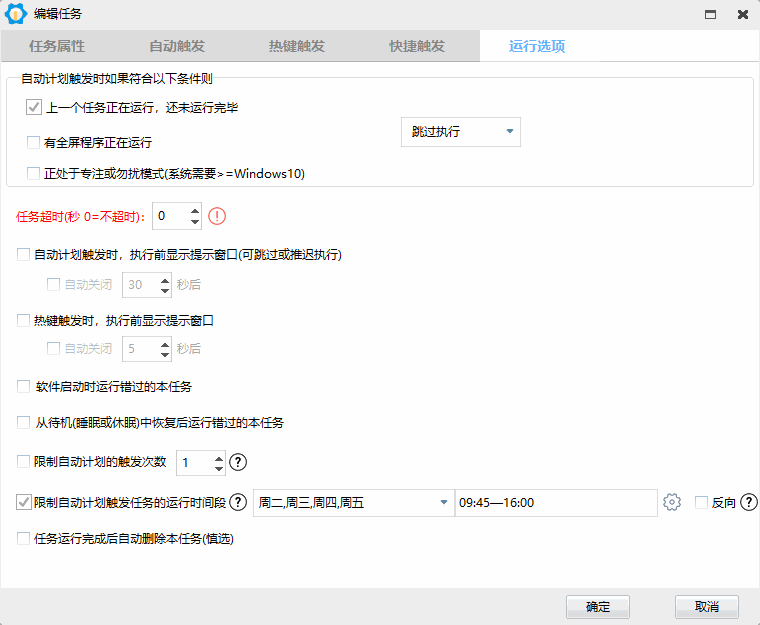760x625 pixels.
Task: Click the red warning icon beside task timeout
Action: click(218, 215)
